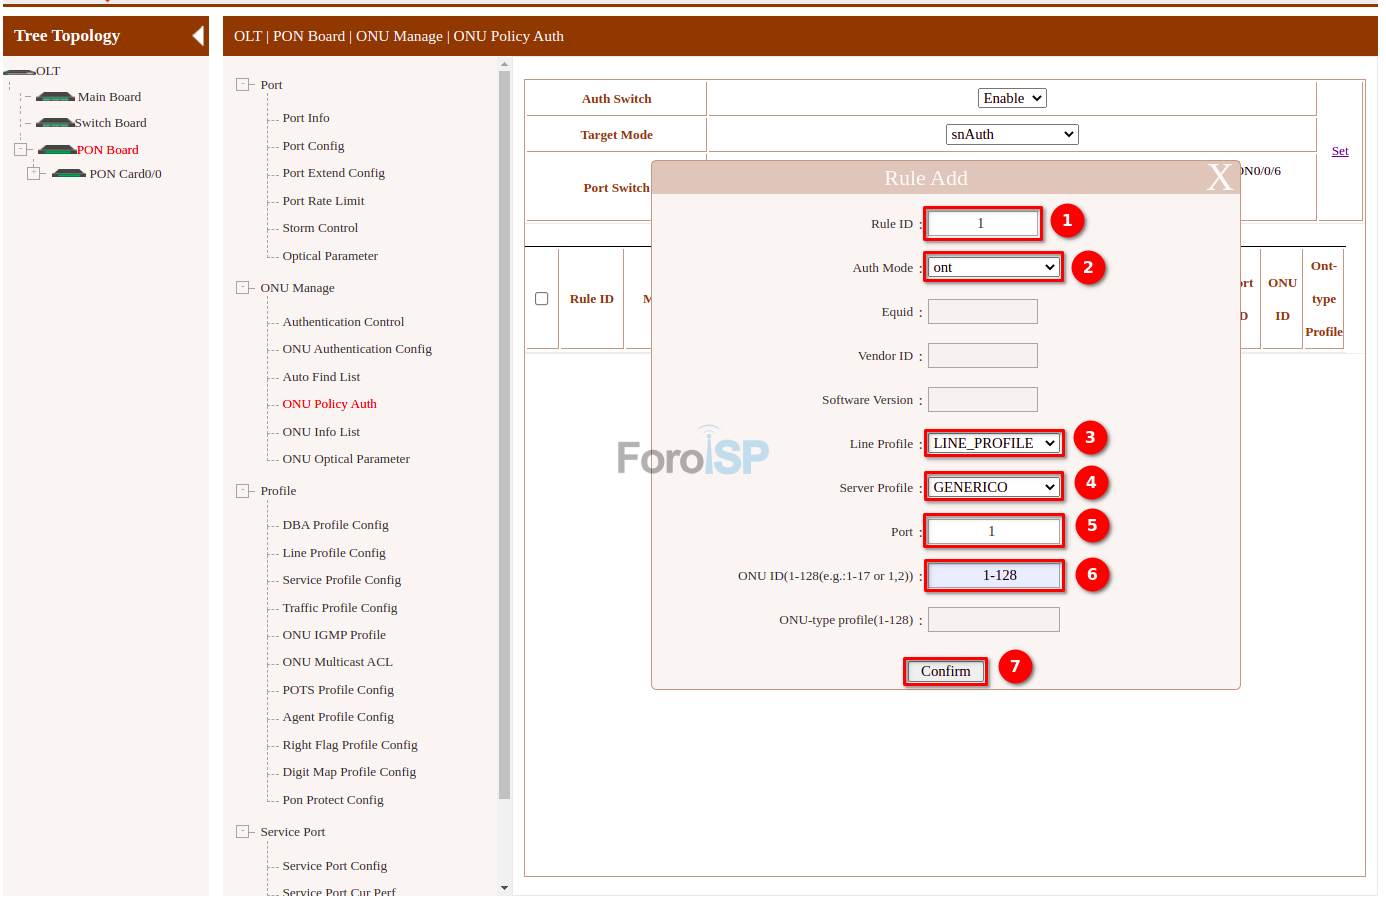Click the Set link

coord(1340,151)
